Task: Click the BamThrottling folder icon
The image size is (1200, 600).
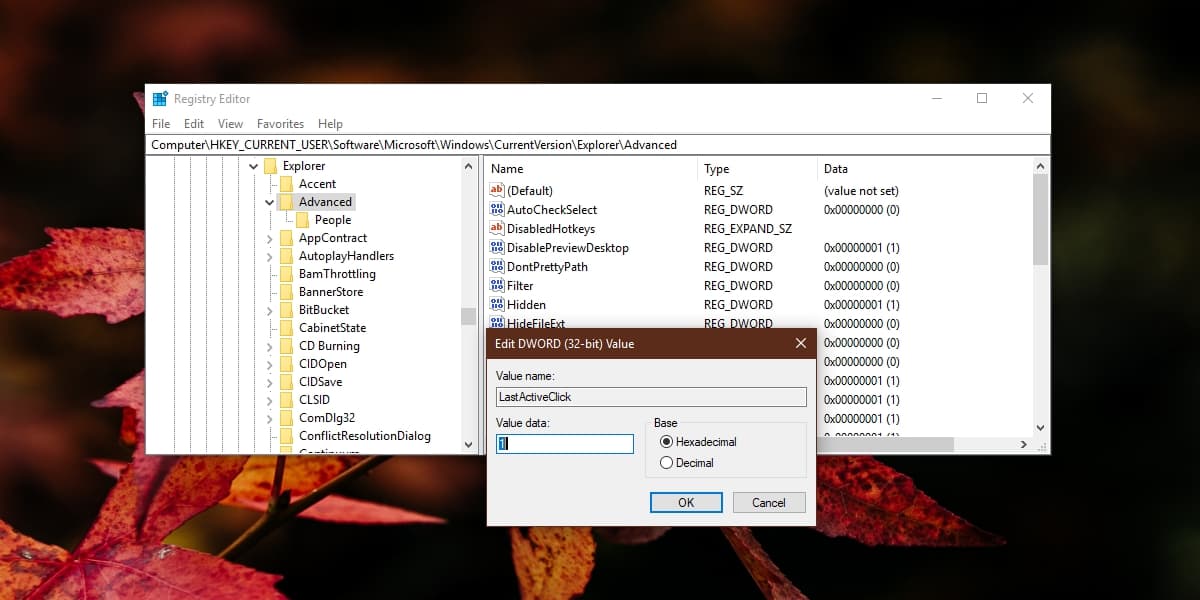Action: (286, 274)
